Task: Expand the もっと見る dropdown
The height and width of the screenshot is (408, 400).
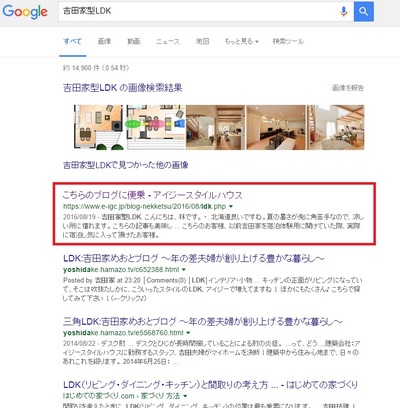Action: 242,41
